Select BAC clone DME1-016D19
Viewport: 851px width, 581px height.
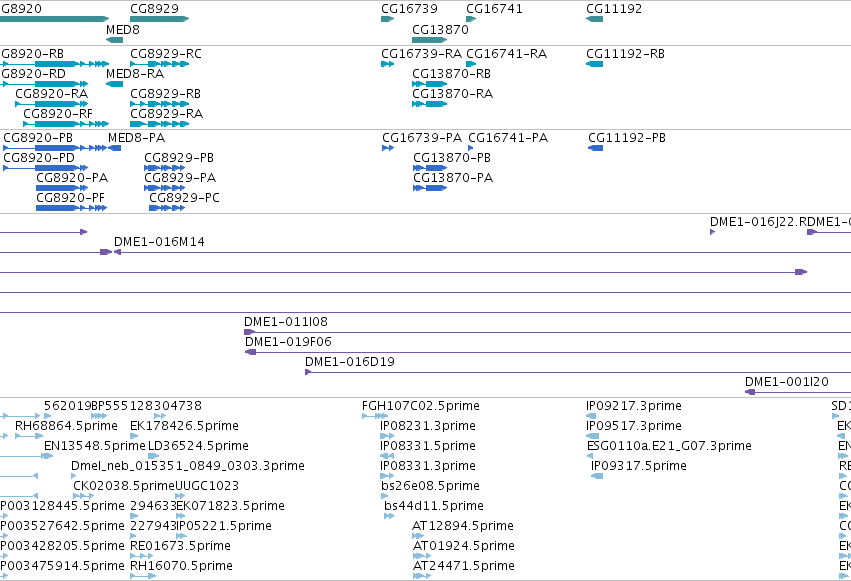pos(350,362)
